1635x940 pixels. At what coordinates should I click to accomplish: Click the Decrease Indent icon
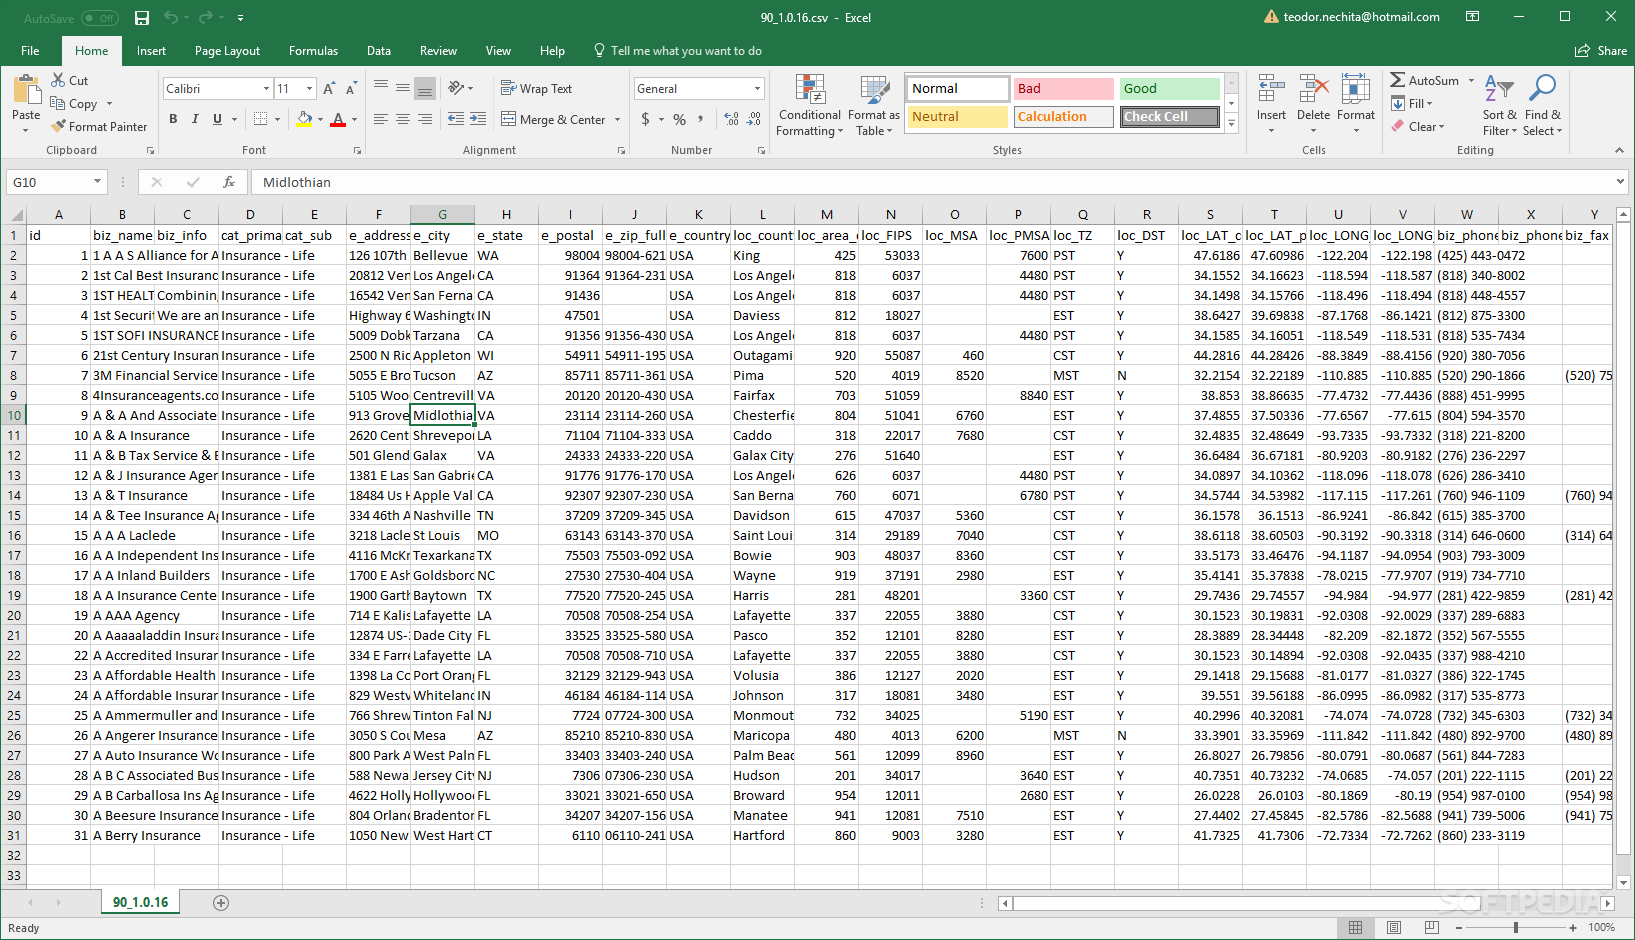coord(456,119)
